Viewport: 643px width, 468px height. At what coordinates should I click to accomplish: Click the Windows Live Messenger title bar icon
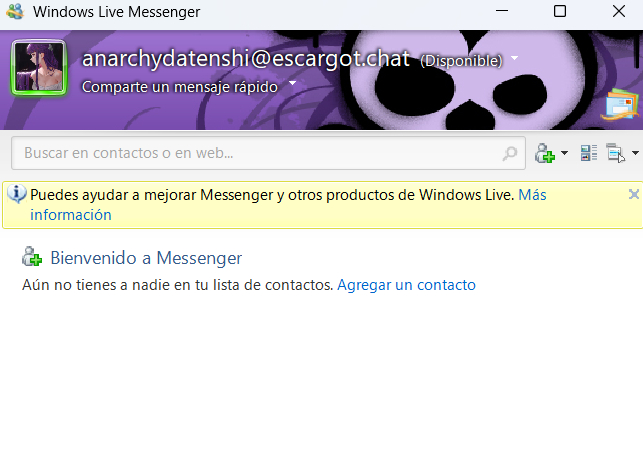click(x=14, y=12)
